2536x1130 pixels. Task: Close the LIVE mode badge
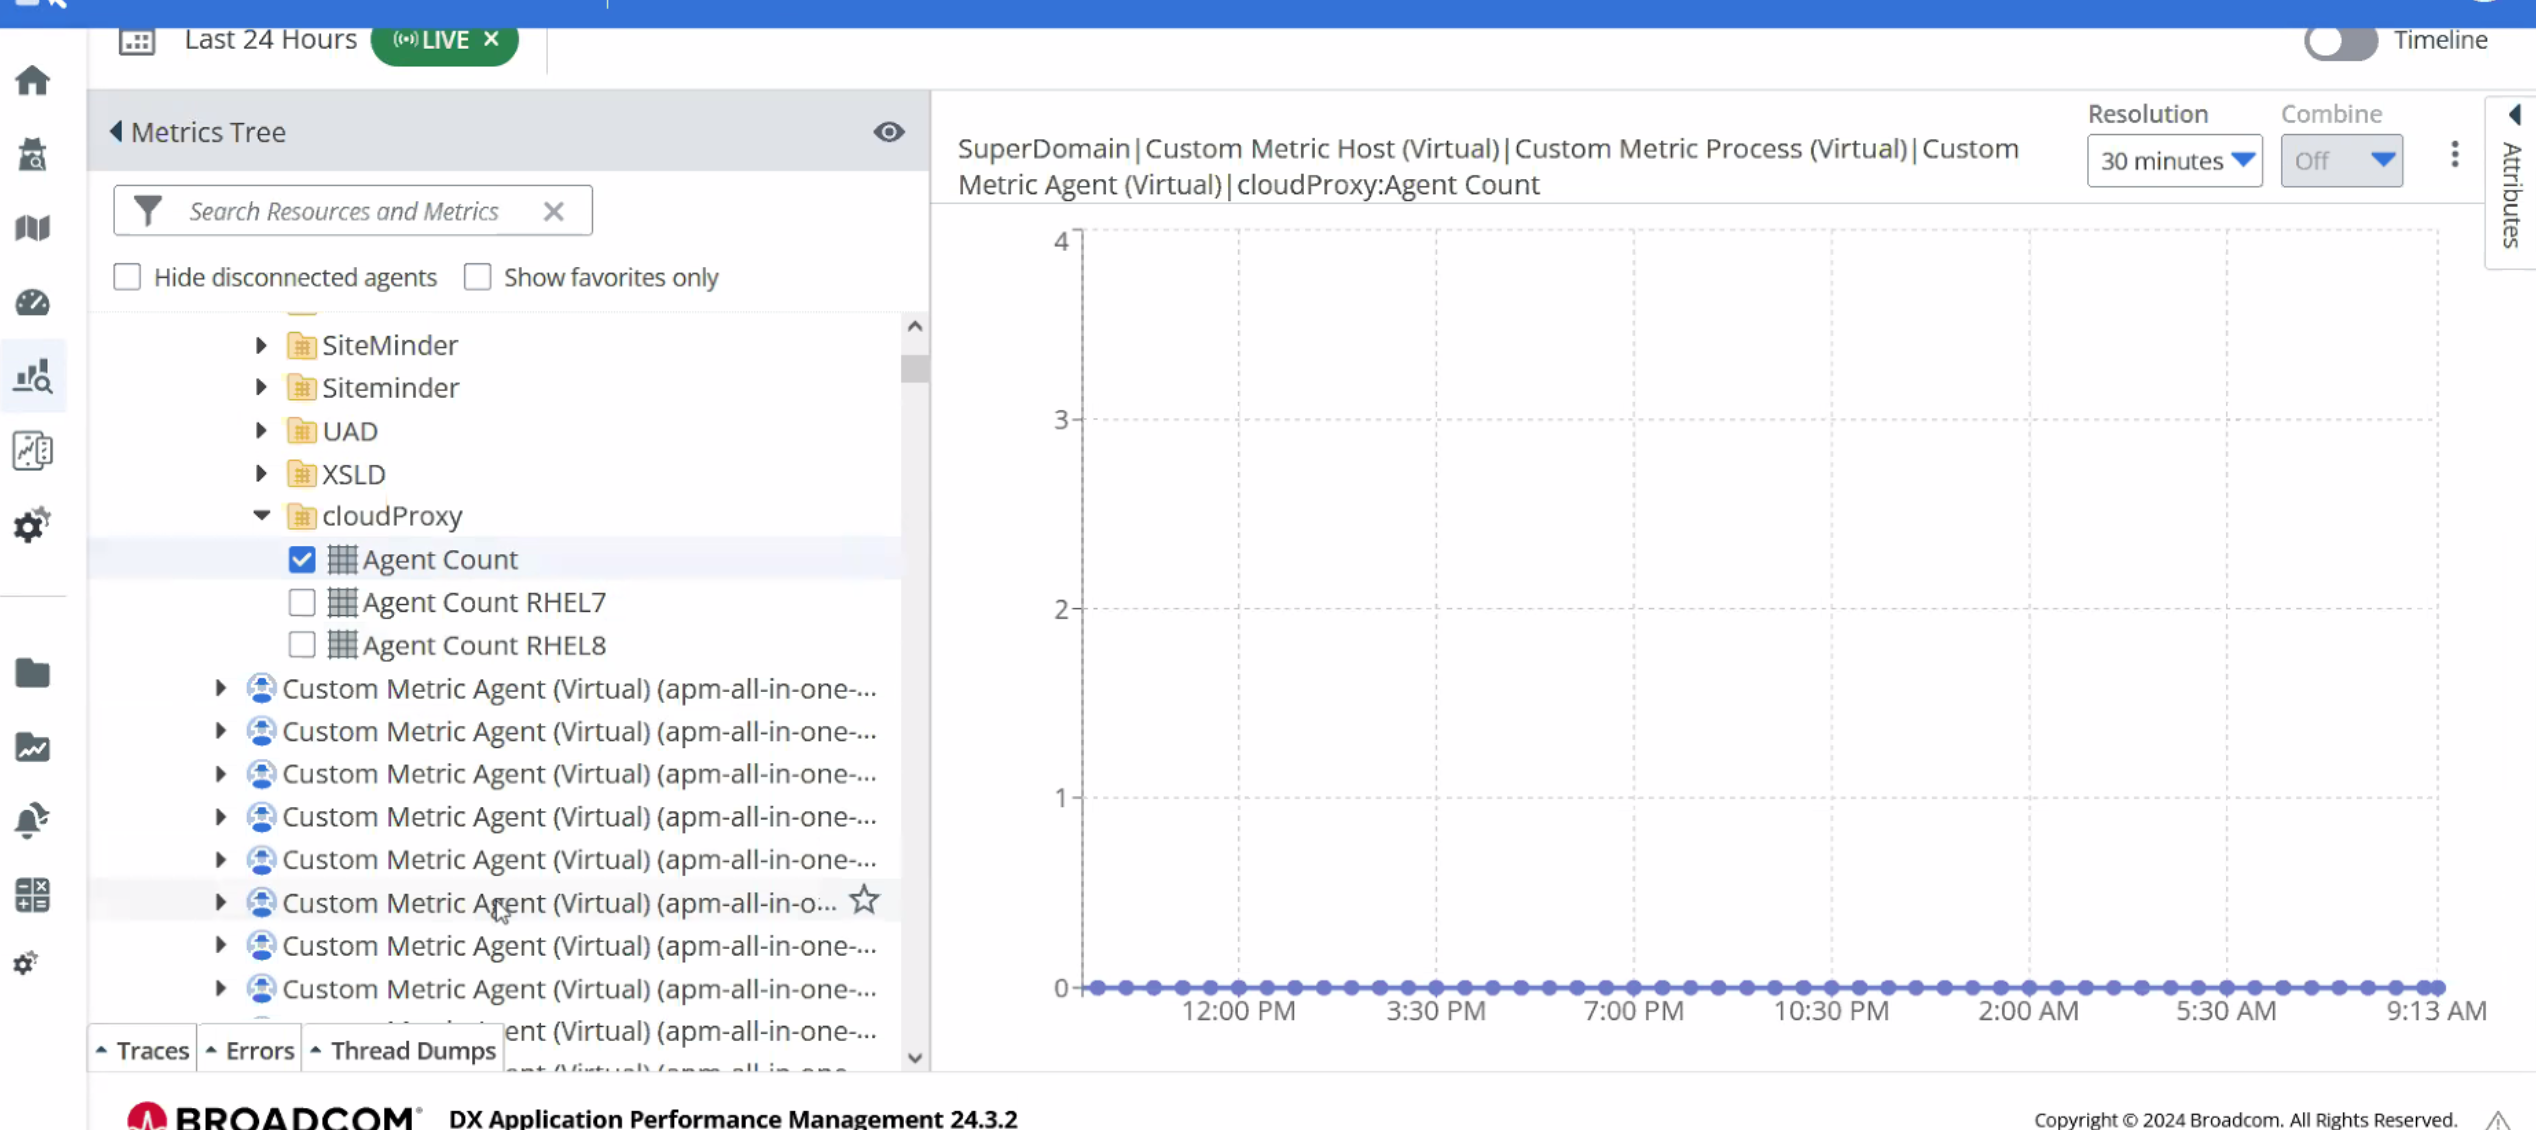tap(491, 39)
